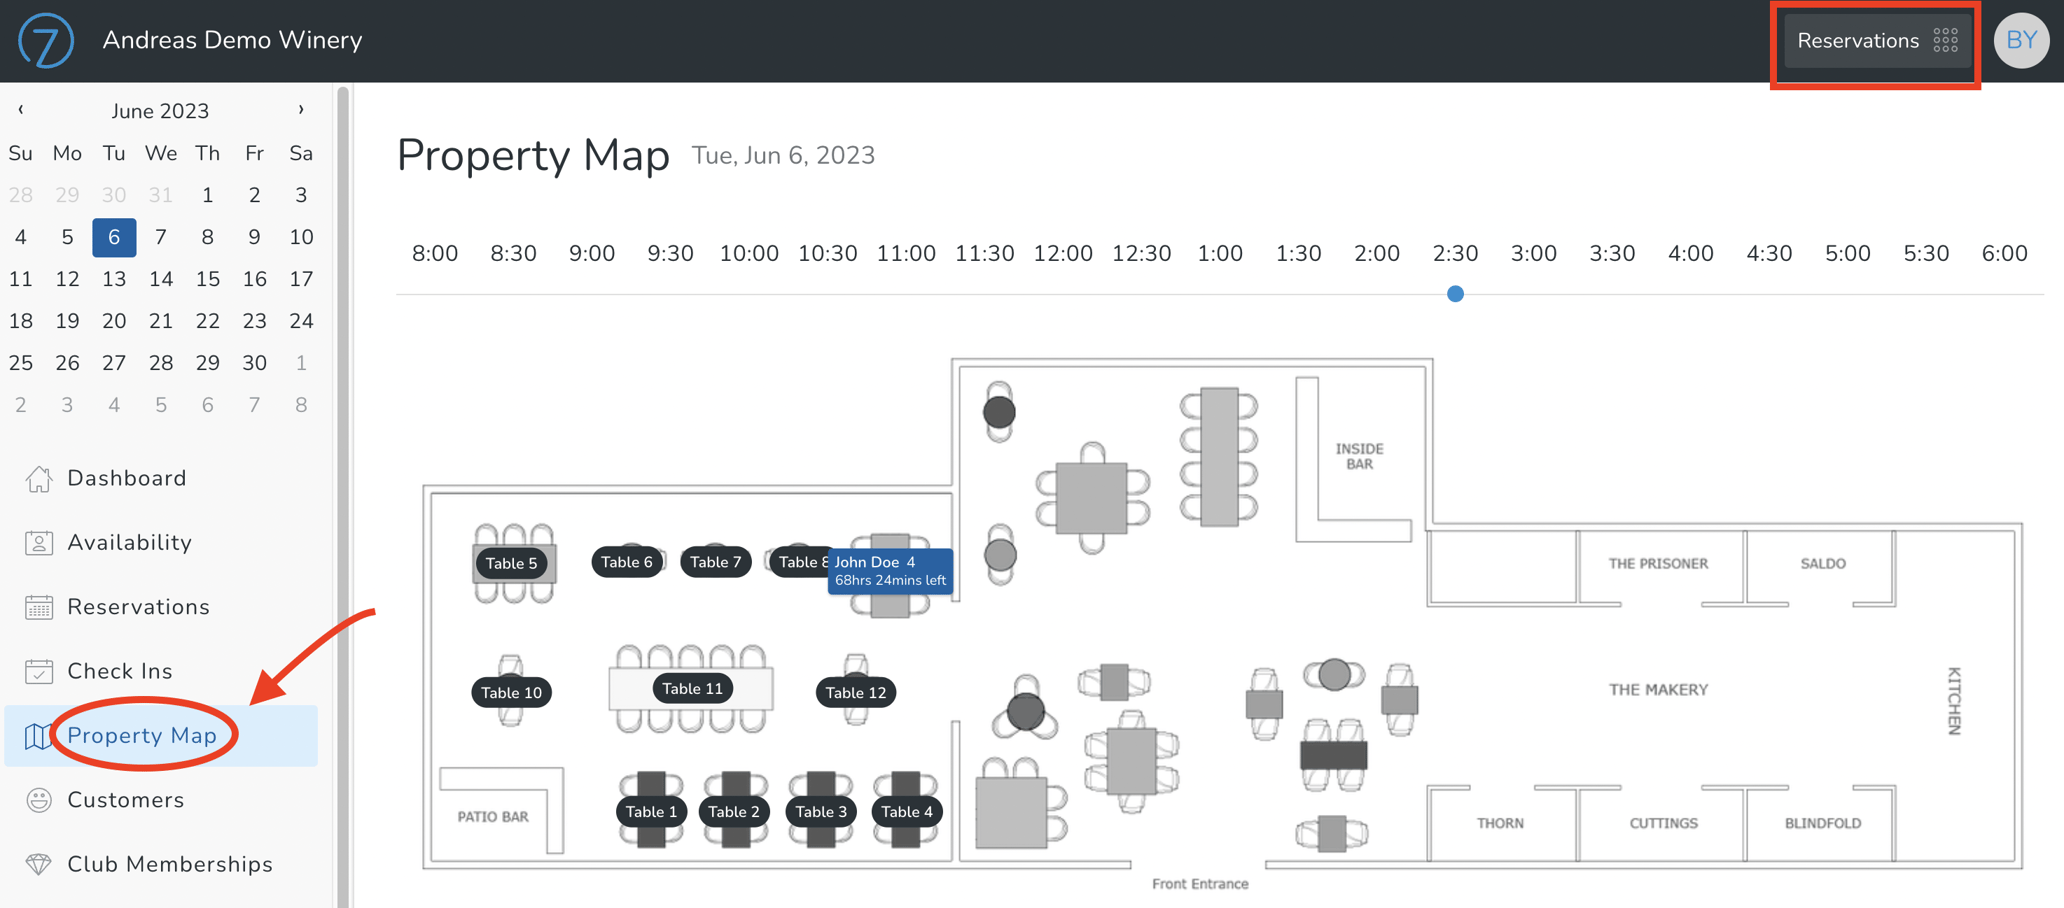This screenshot has height=908, width=2064.
Task: Open the Dashboard via its home icon
Action: click(x=40, y=478)
